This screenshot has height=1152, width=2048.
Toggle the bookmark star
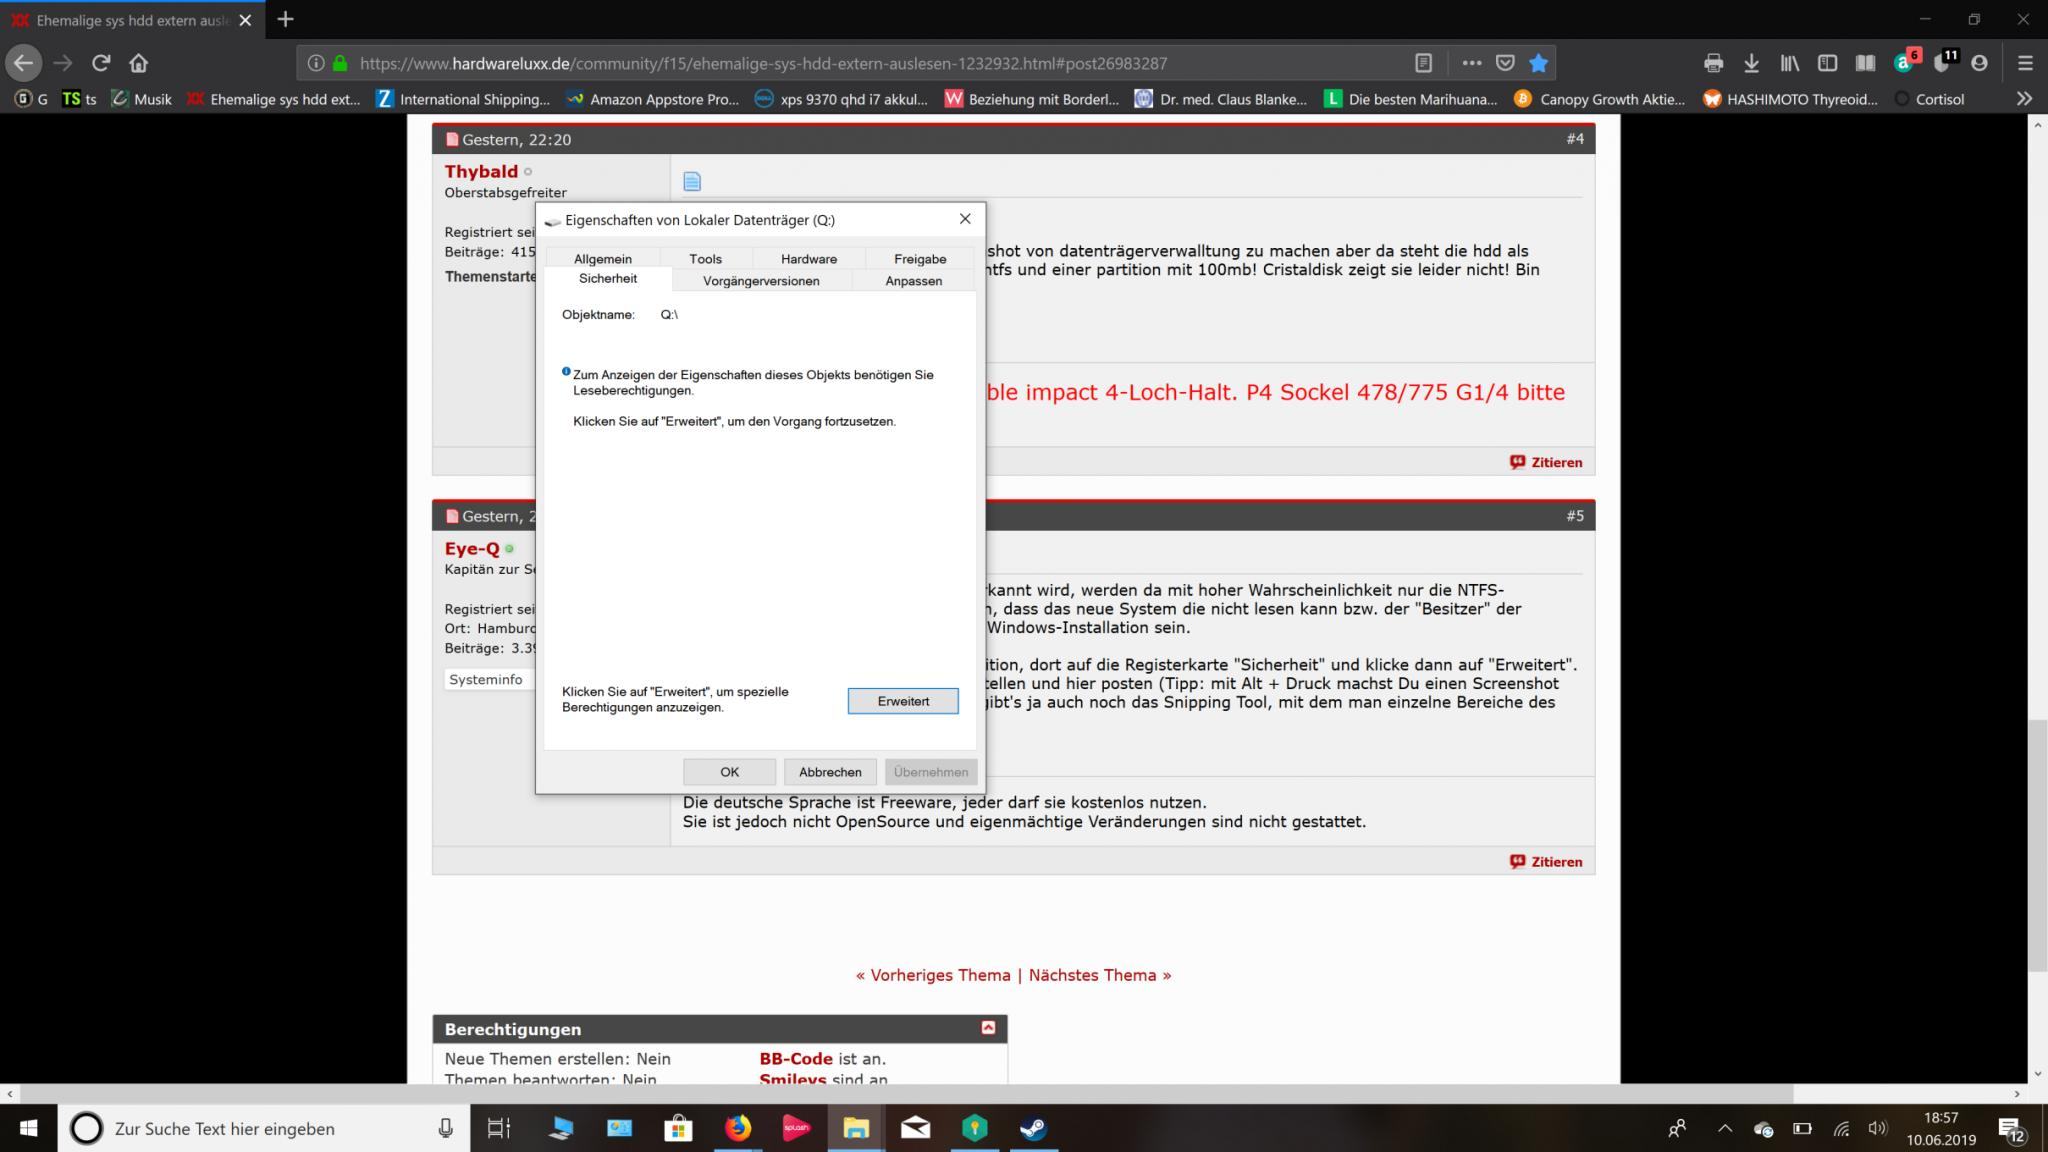pos(1538,63)
